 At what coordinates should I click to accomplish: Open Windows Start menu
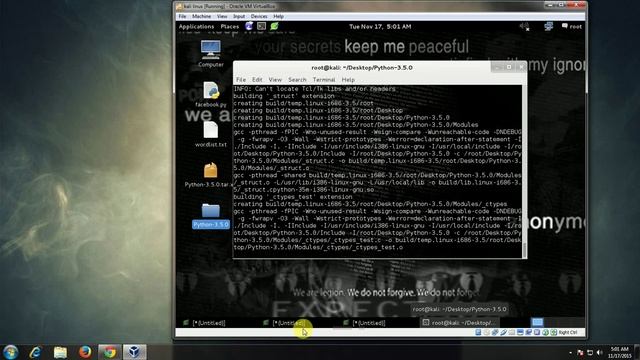[x=10, y=352]
